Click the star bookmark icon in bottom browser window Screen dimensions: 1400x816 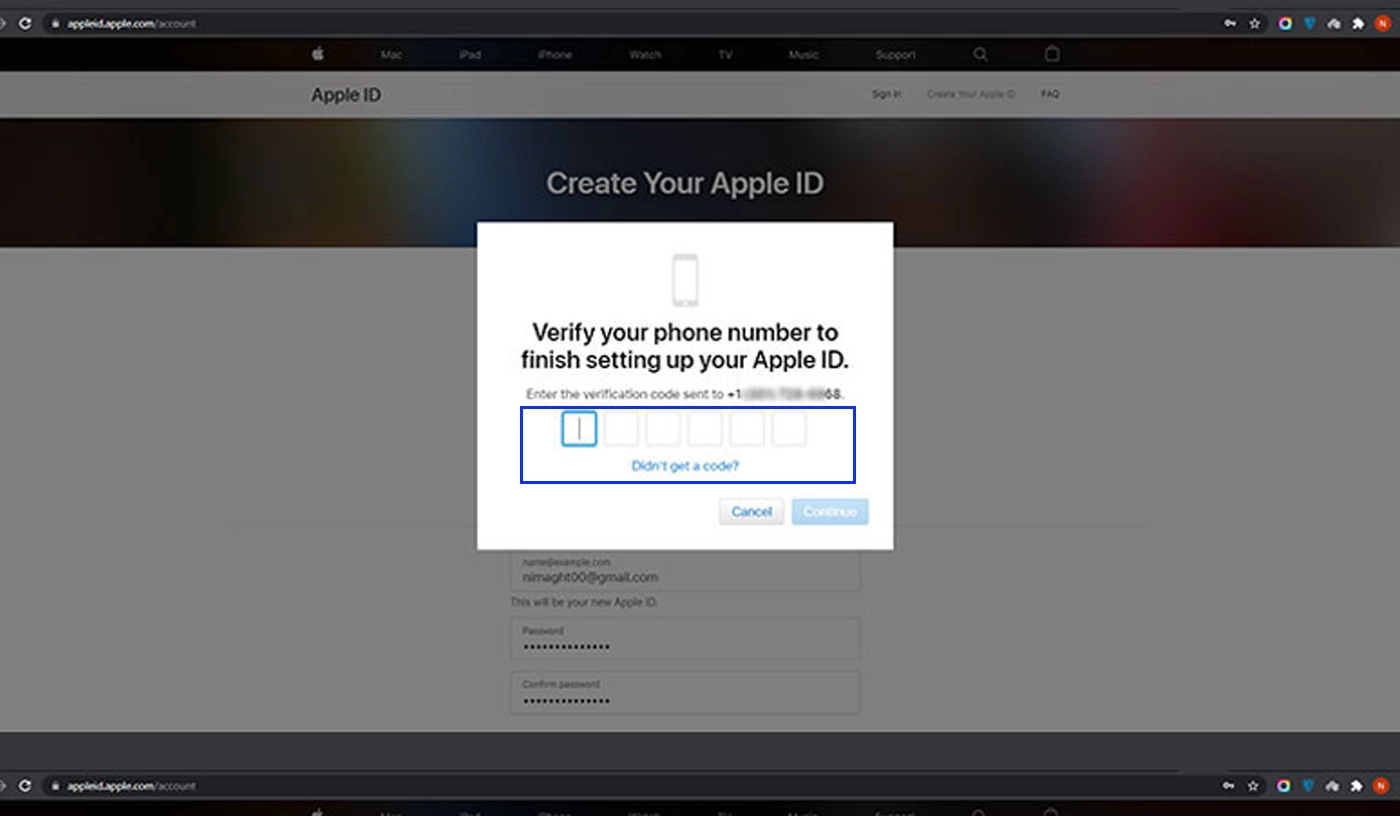(x=1255, y=786)
